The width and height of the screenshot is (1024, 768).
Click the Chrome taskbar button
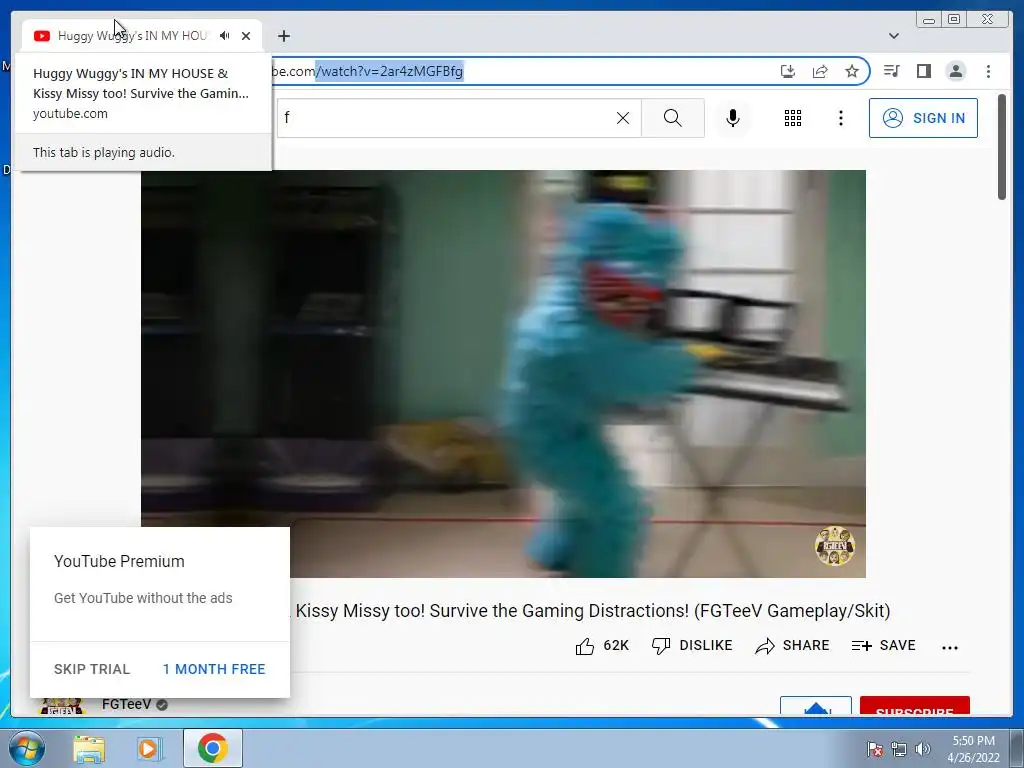tap(213, 748)
